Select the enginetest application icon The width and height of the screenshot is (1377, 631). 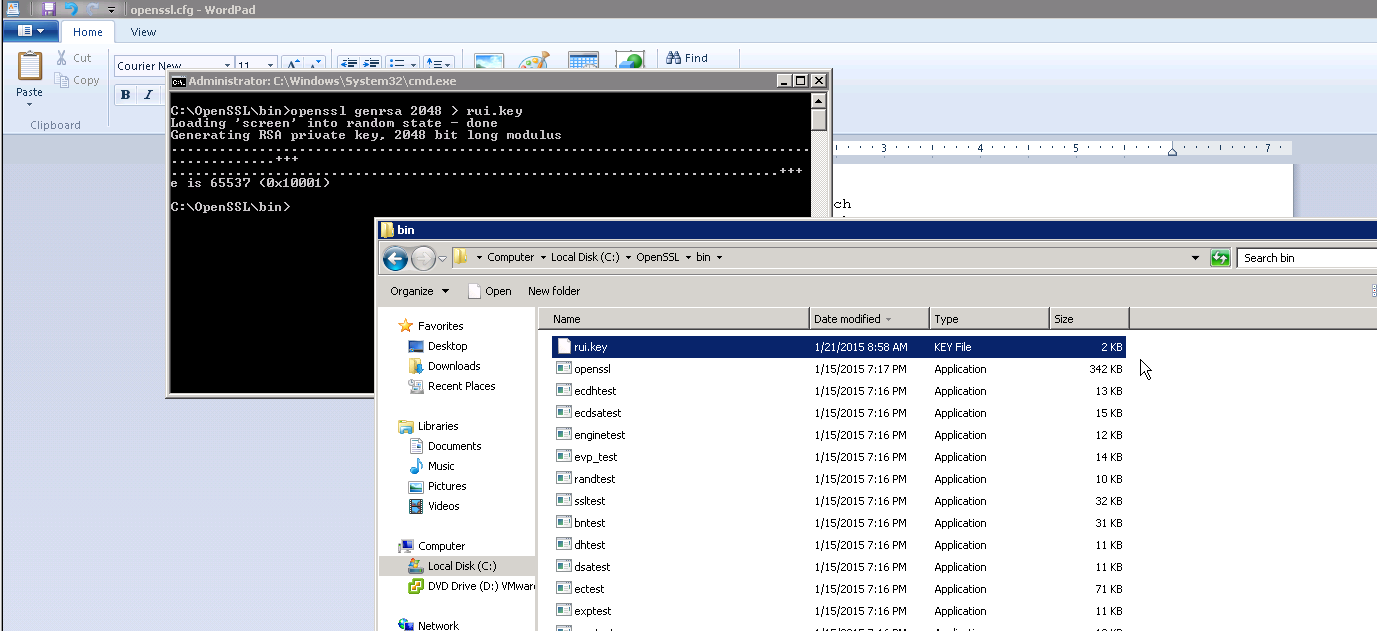(564, 435)
